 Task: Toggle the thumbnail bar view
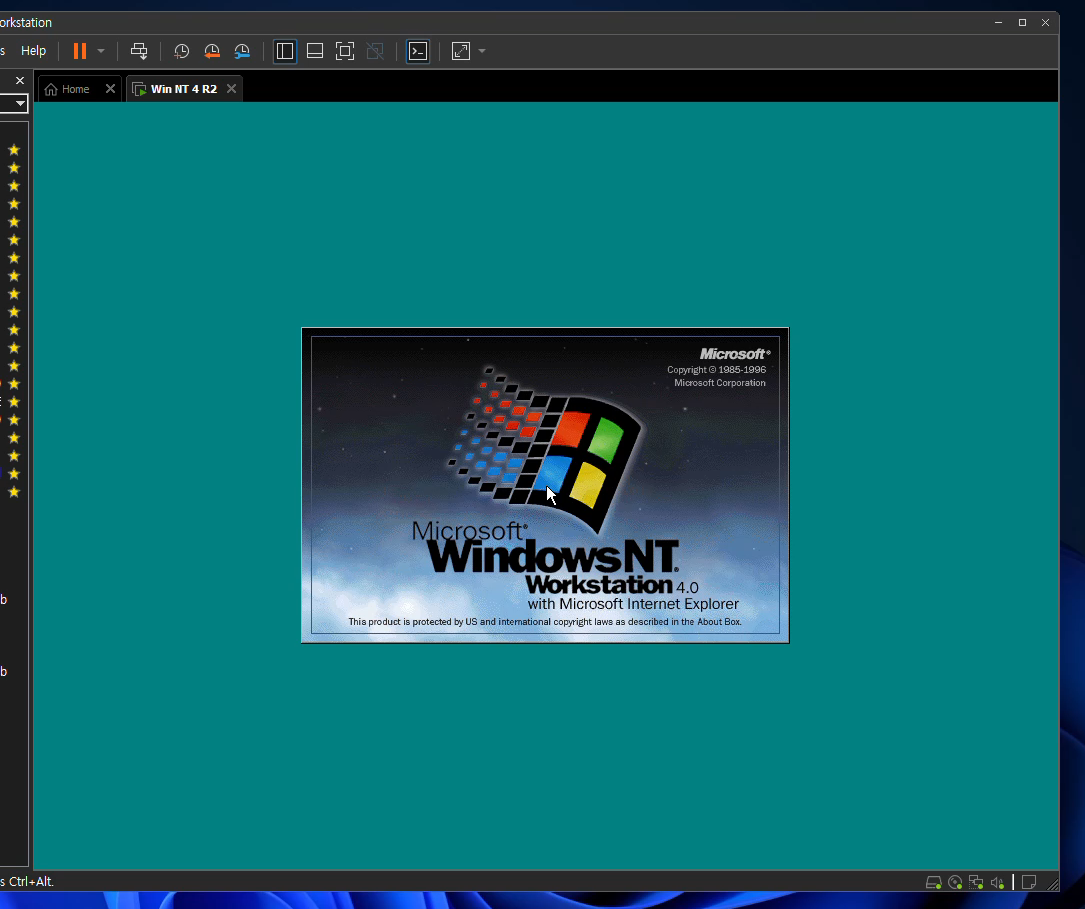315,51
